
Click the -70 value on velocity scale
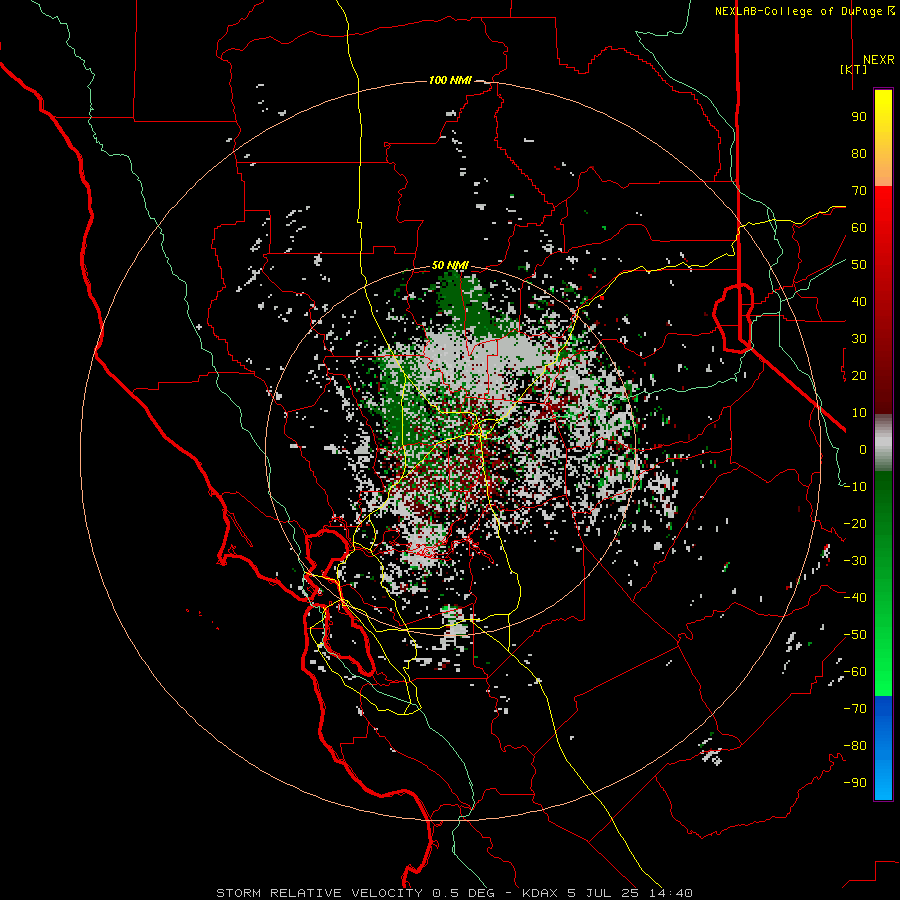point(855,709)
